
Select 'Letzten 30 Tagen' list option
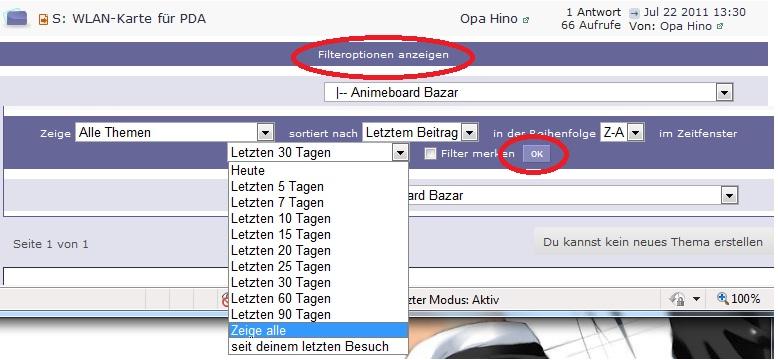[x=318, y=283]
